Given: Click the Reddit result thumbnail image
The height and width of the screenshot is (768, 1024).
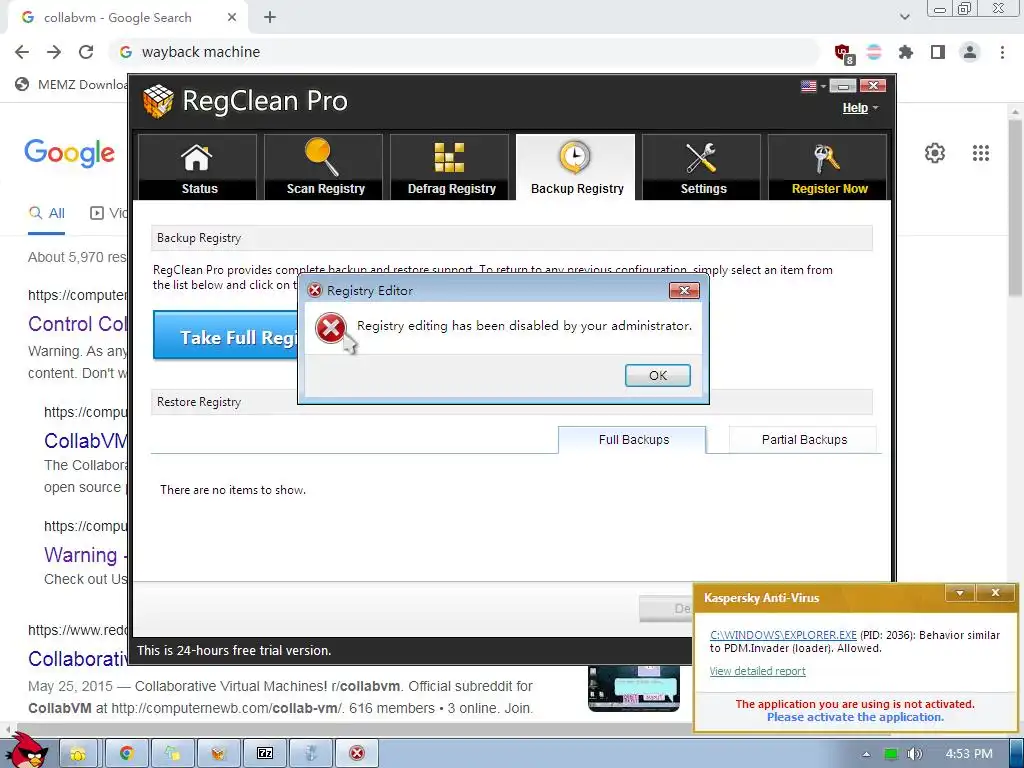Looking at the screenshot, I should [x=633, y=688].
